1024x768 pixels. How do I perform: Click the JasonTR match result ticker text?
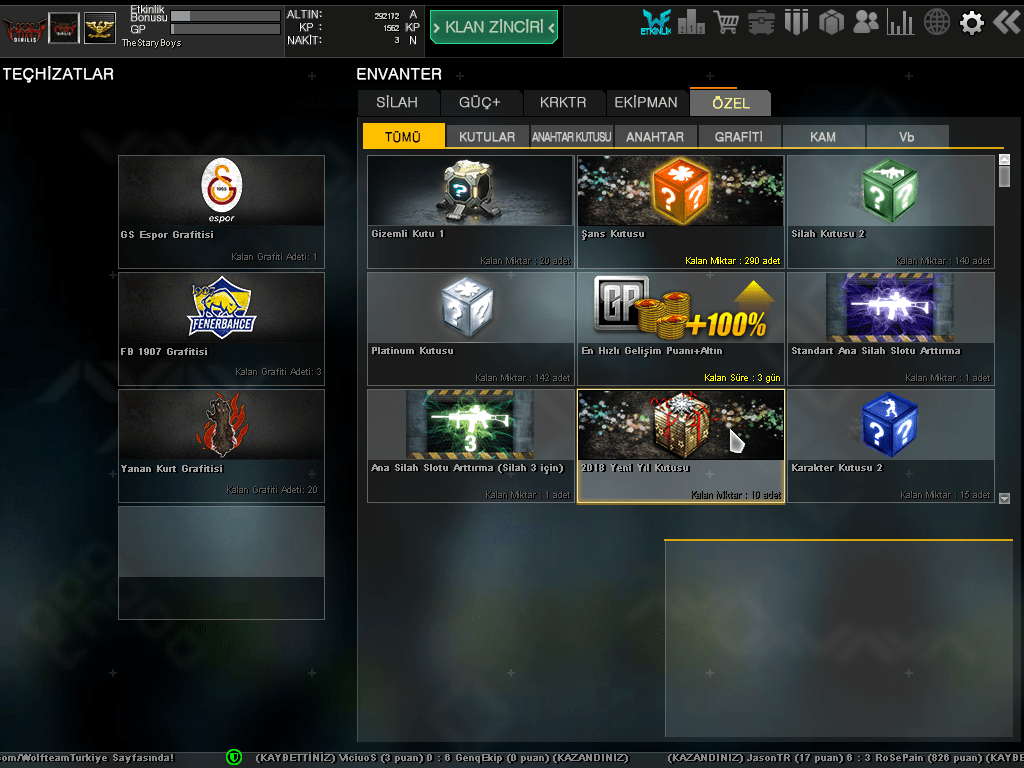click(846, 758)
